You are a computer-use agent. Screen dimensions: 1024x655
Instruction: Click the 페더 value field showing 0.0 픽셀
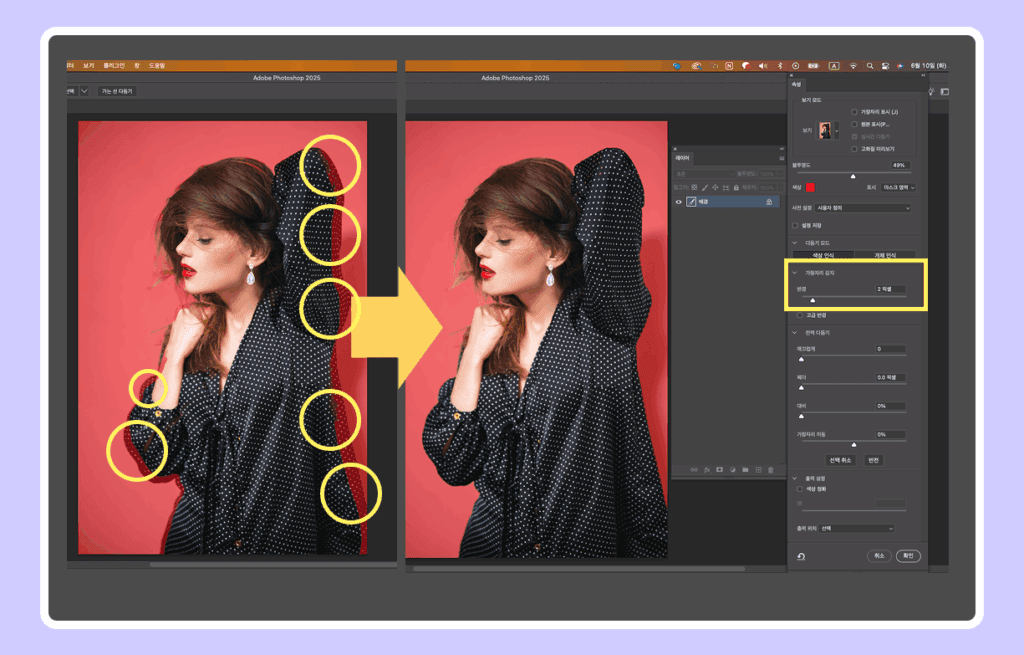point(890,377)
